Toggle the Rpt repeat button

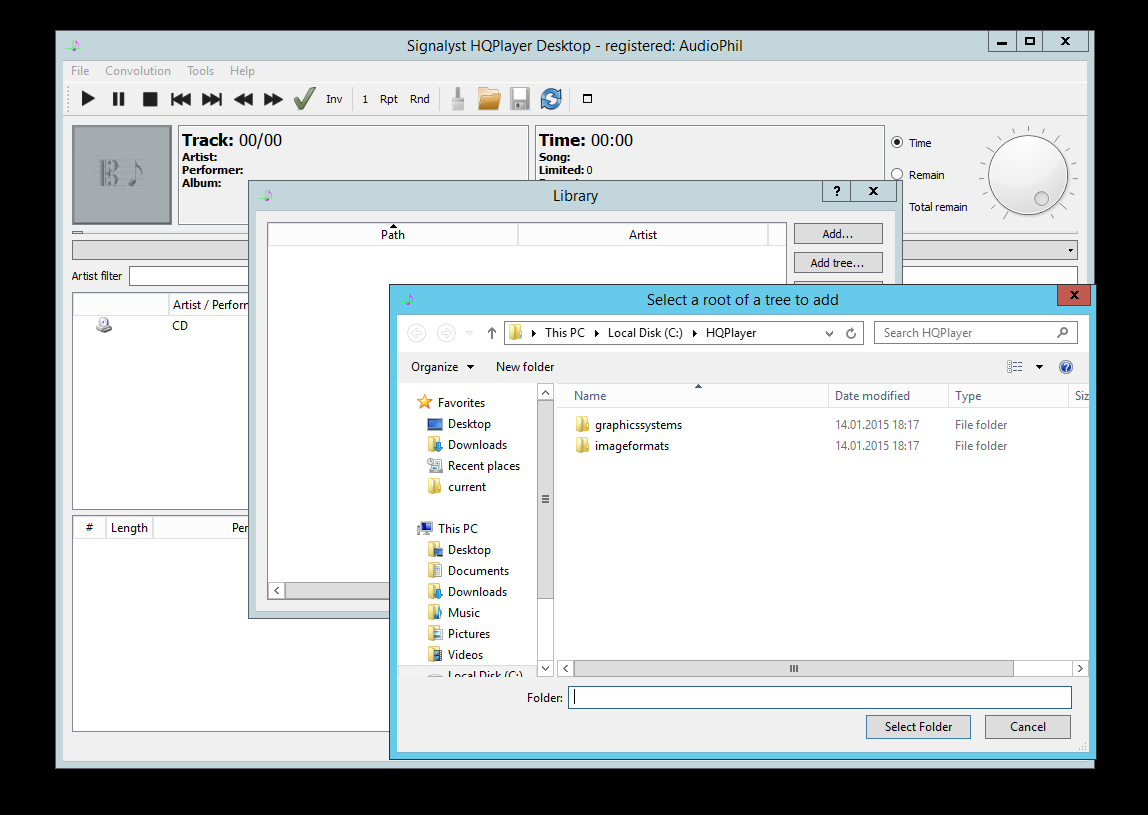389,99
